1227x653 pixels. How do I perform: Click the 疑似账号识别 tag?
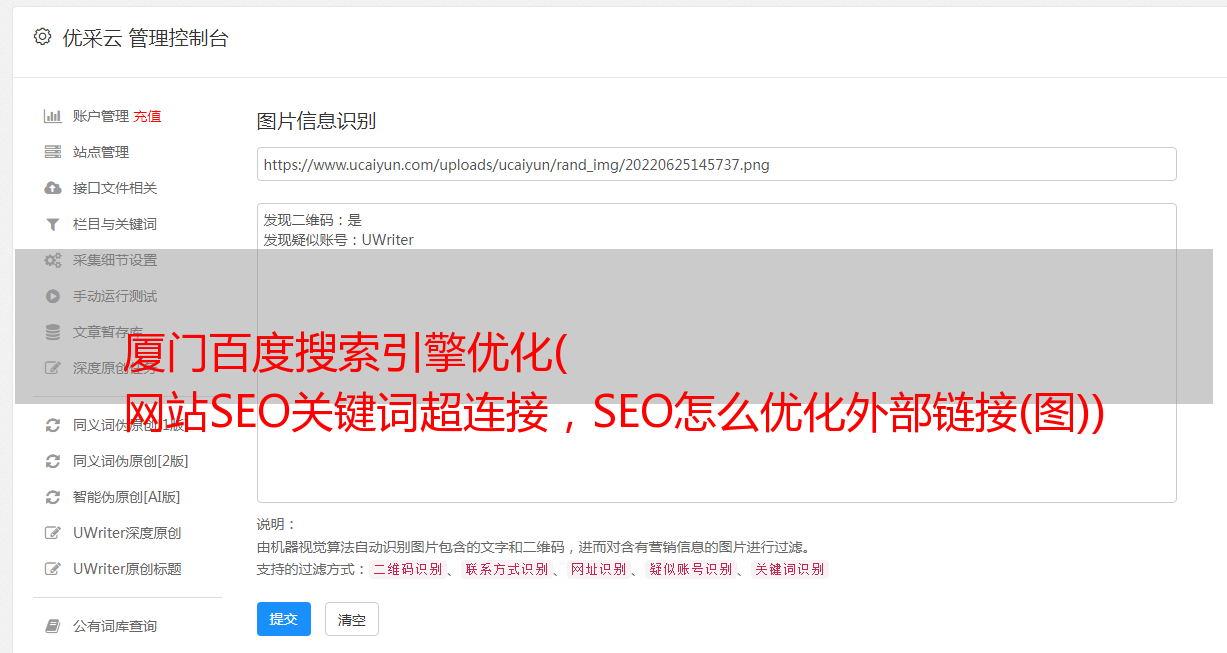[x=690, y=569]
